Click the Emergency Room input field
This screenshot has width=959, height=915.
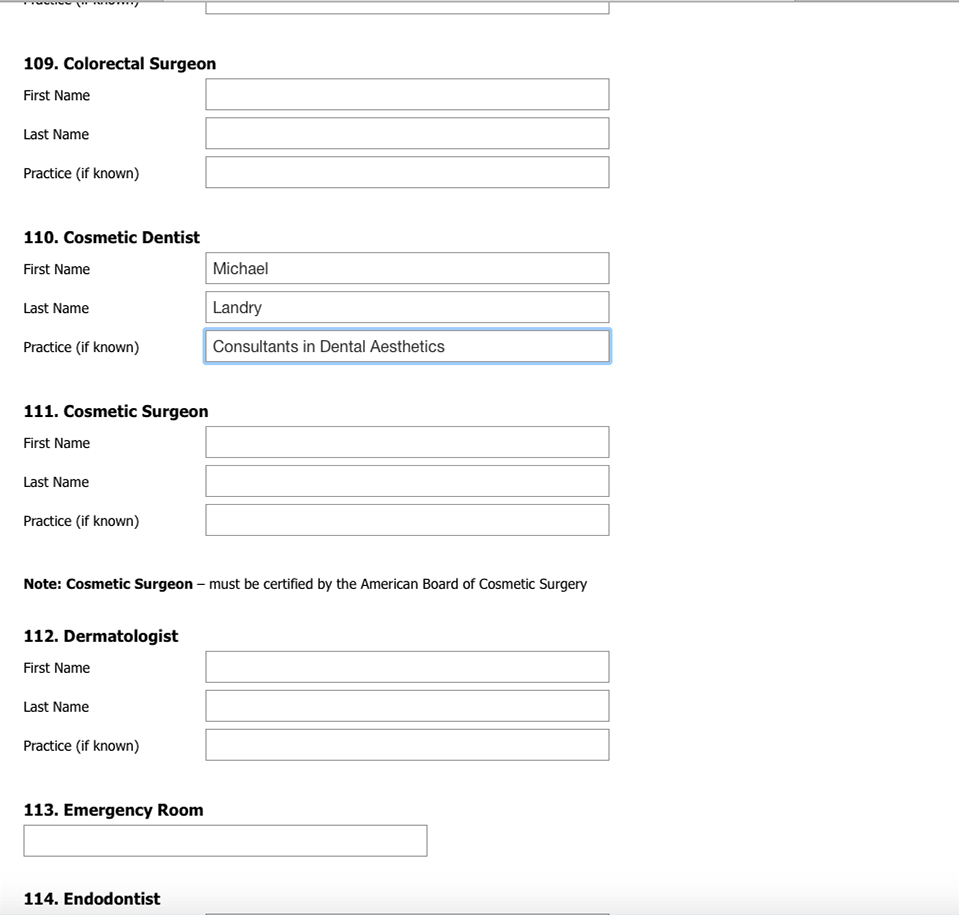tap(225, 840)
